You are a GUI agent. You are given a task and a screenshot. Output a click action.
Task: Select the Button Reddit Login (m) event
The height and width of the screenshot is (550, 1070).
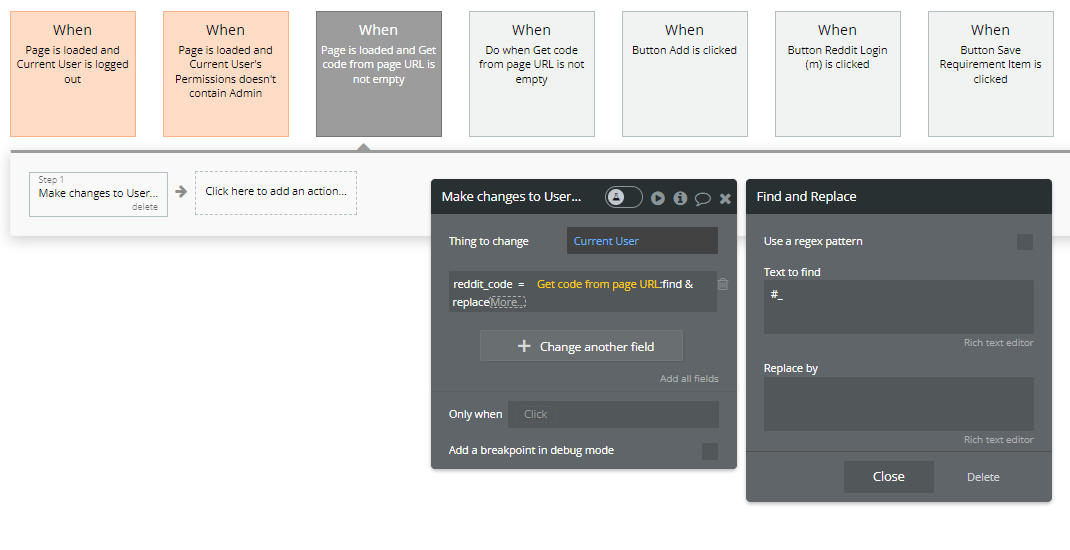coord(837,74)
